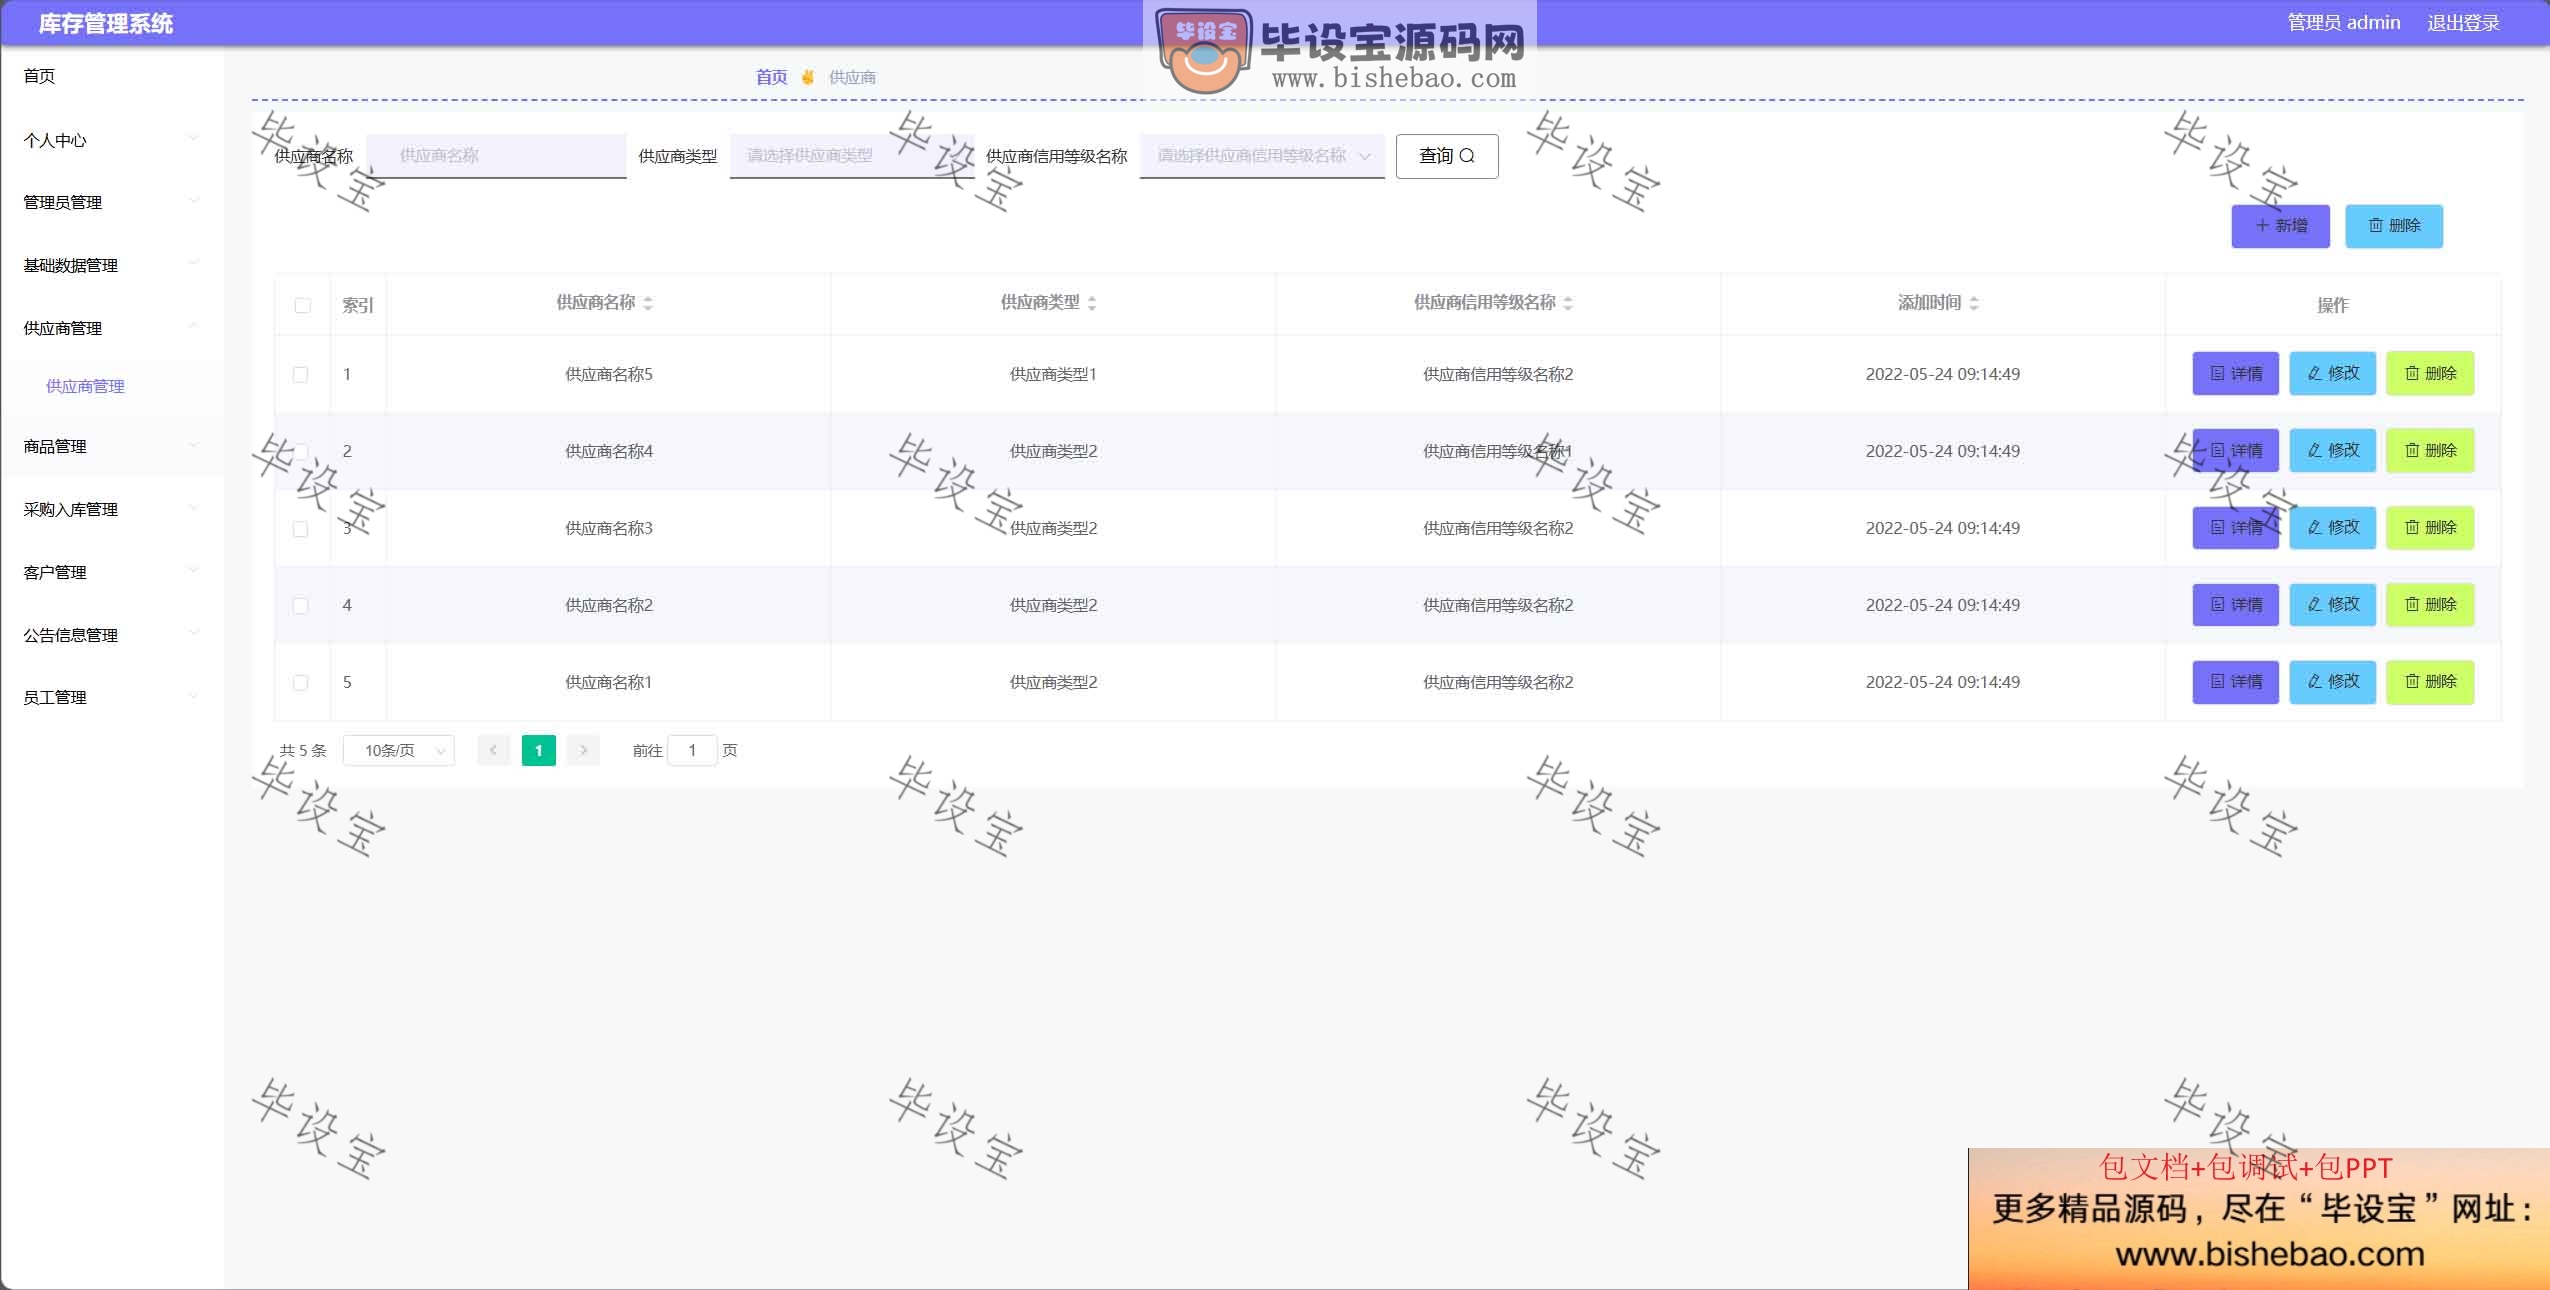This screenshot has width=2550, height=1290.
Task: Expand 管理员管理 sidebar menu
Action: (110, 202)
